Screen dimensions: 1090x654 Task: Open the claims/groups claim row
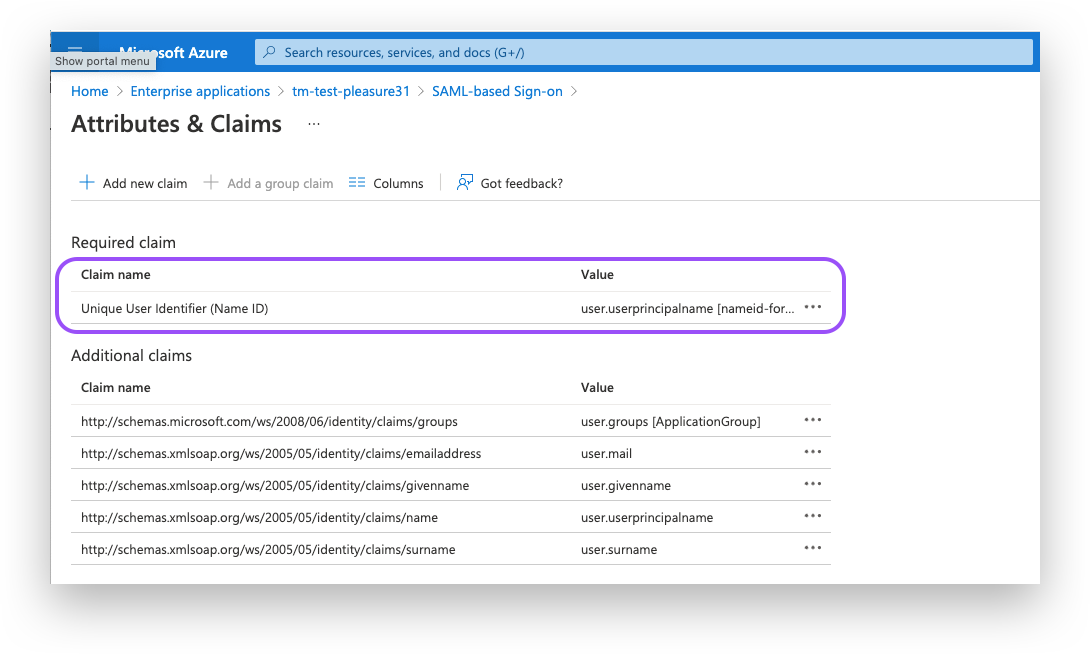[x=269, y=421]
